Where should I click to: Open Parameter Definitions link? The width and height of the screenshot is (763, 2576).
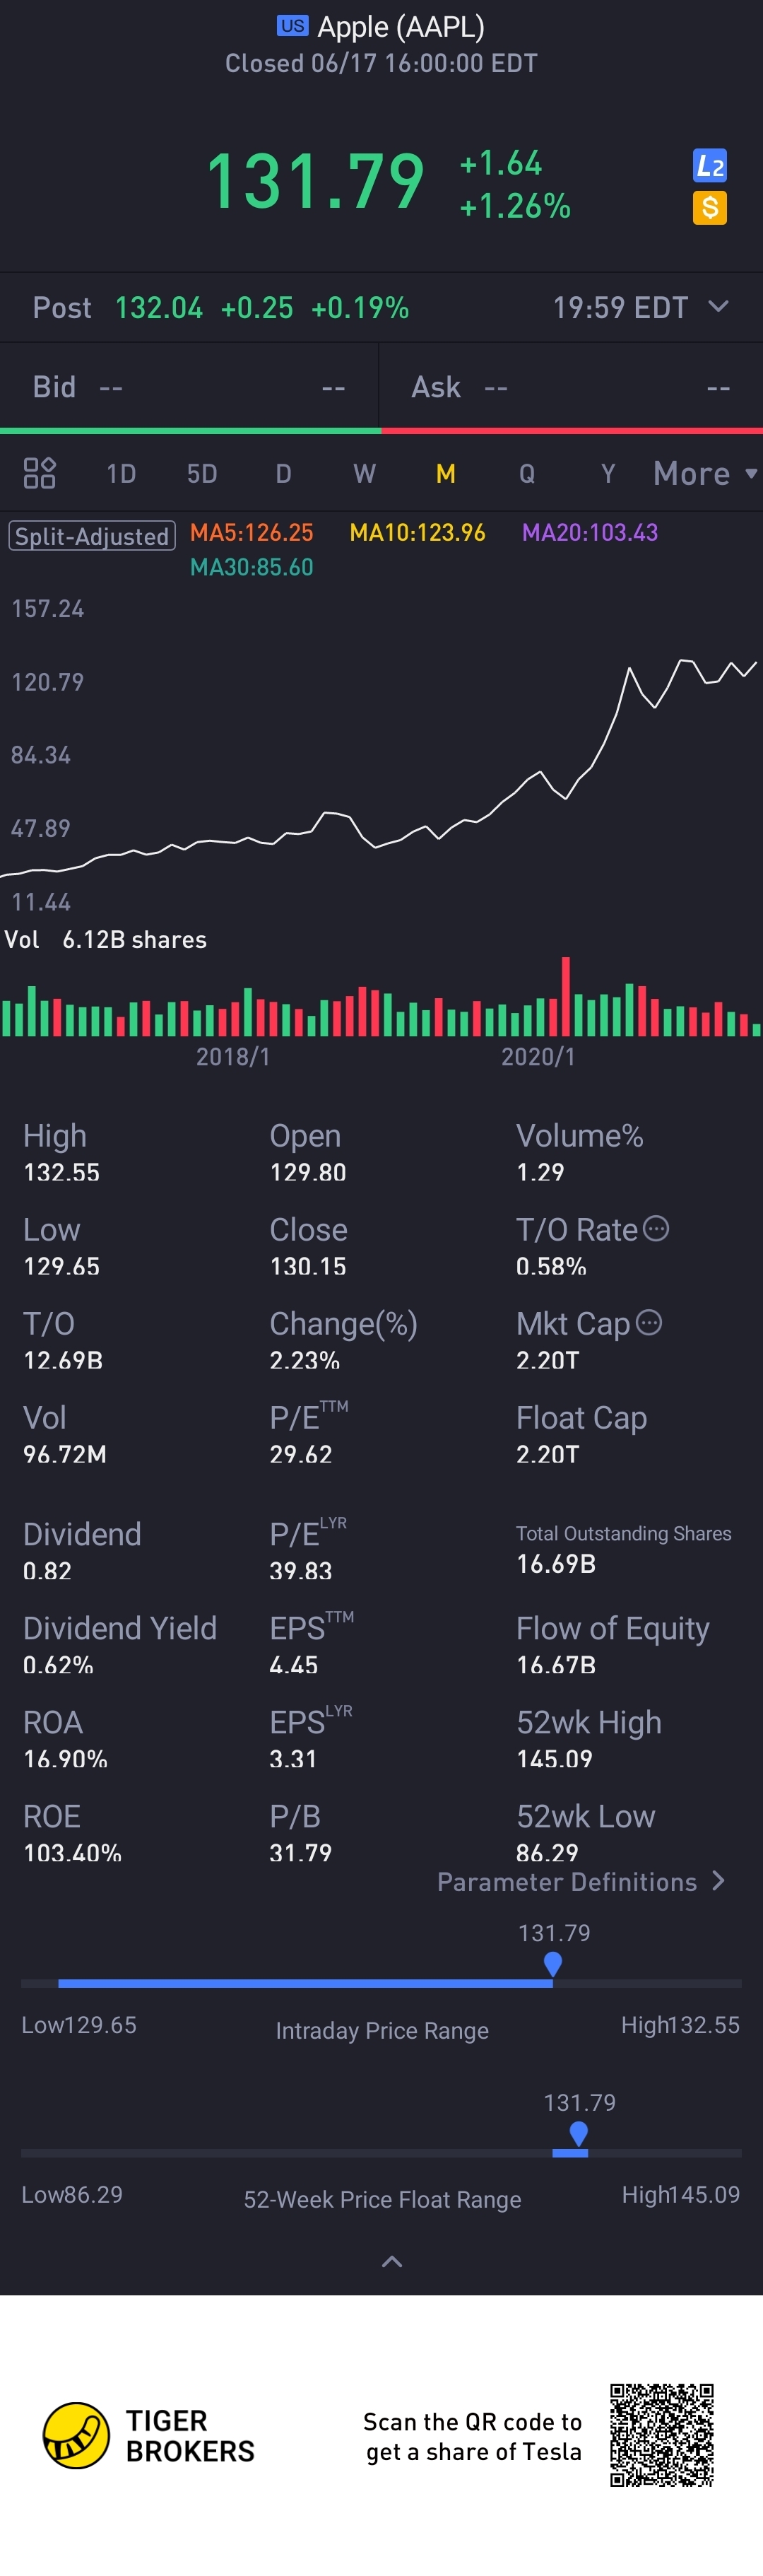pyautogui.click(x=580, y=1882)
